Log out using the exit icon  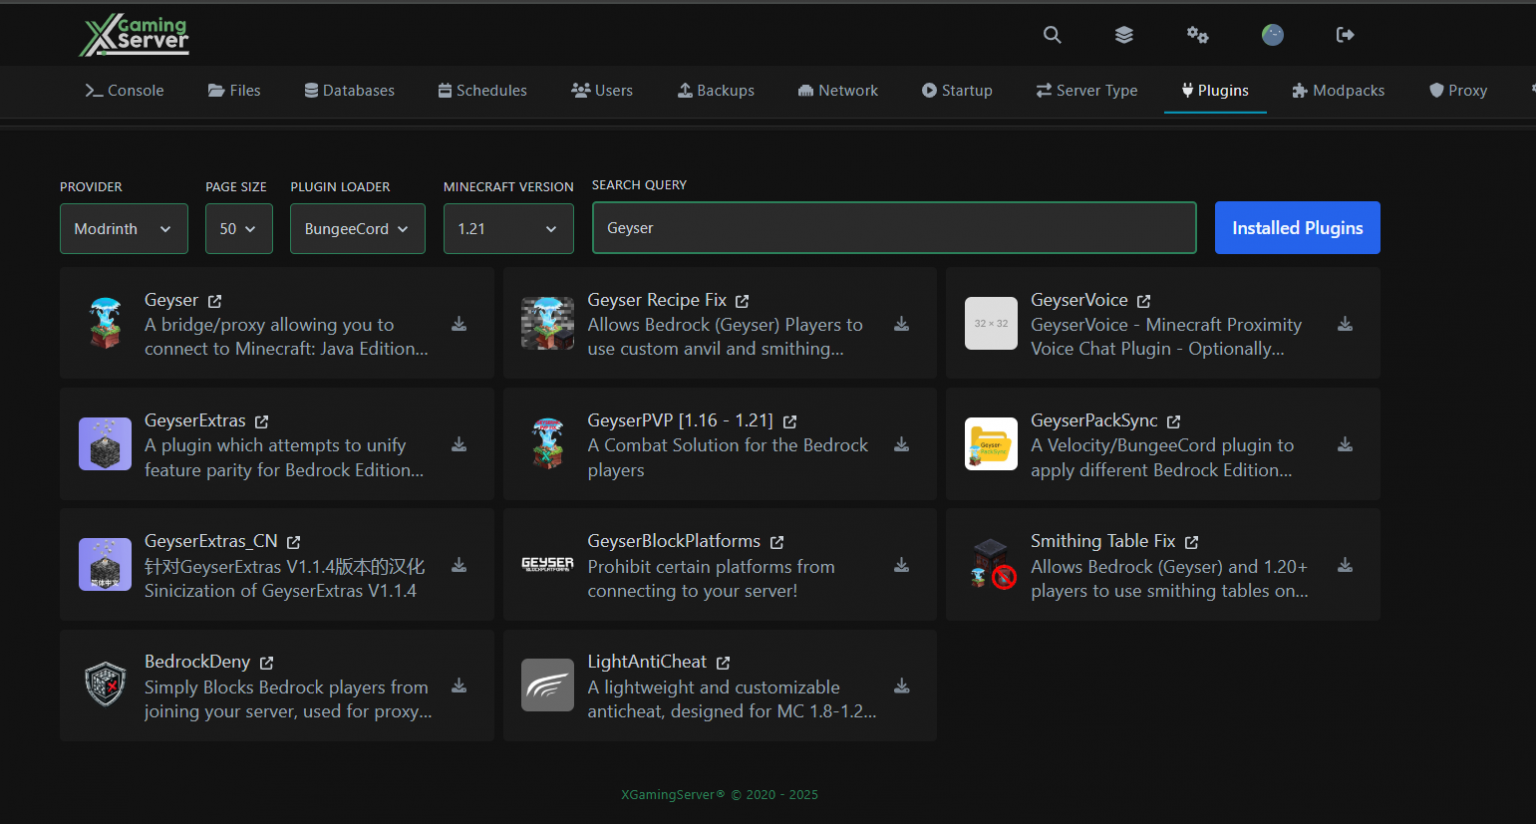(x=1344, y=34)
